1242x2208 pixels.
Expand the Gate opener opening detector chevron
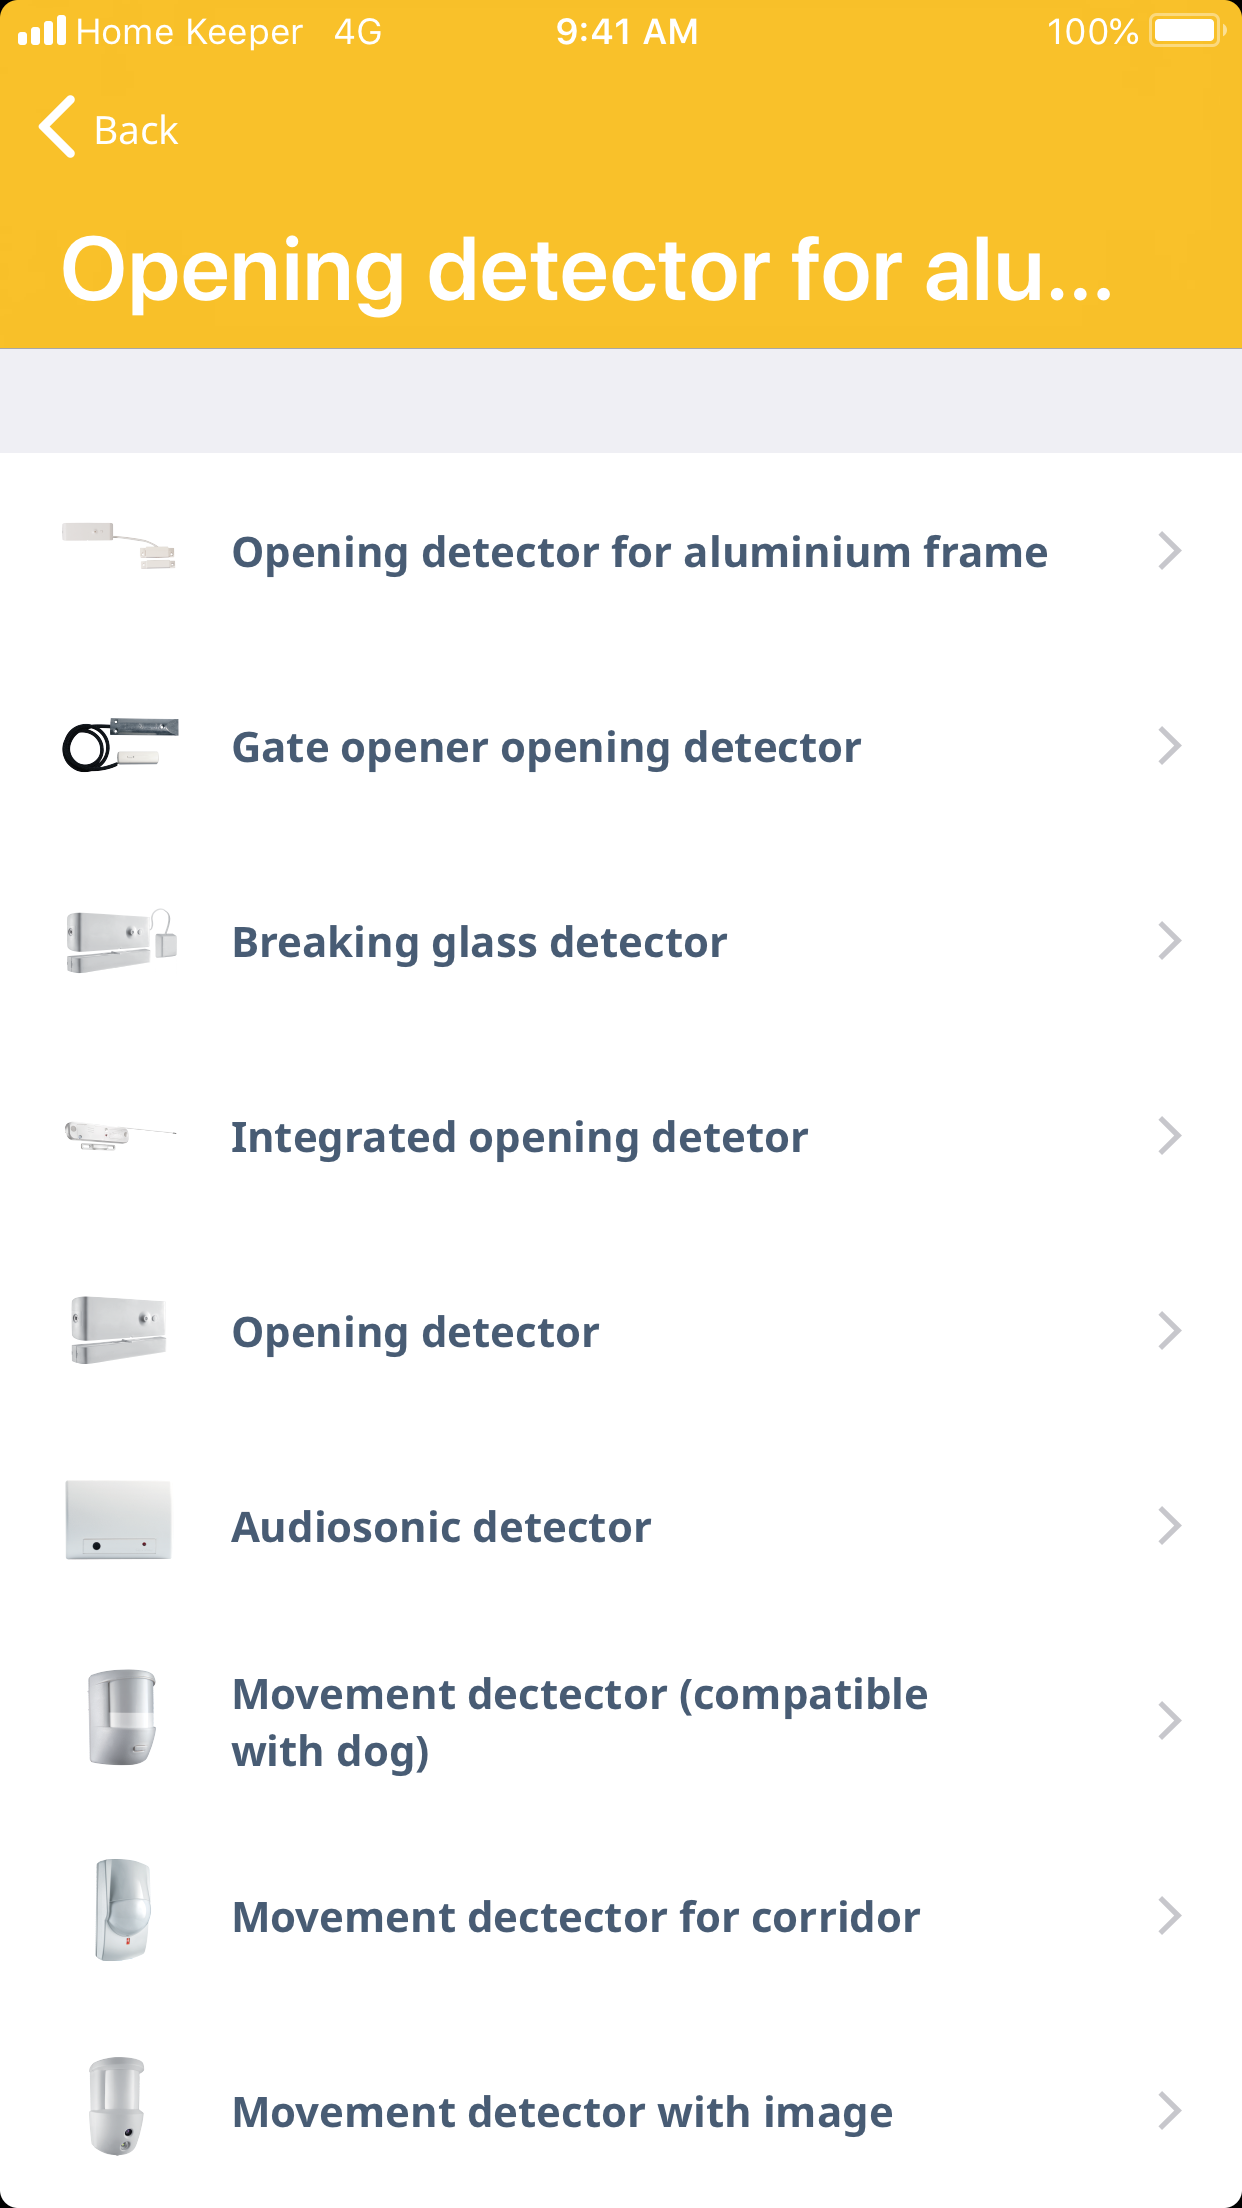(1169, 746)
